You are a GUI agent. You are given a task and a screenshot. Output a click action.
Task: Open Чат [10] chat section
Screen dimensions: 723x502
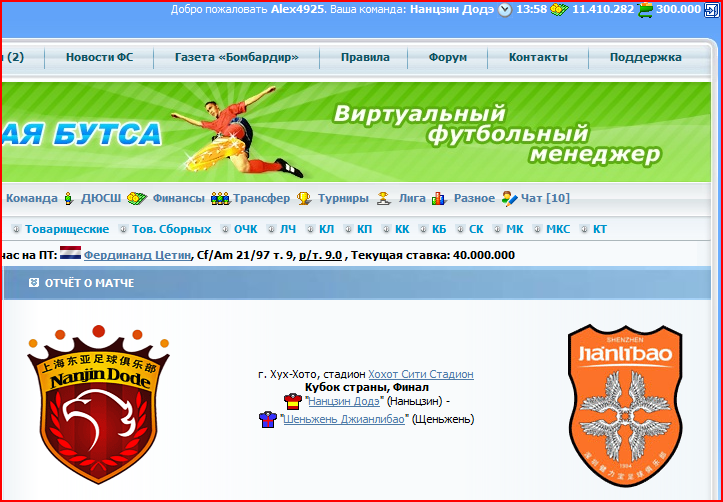tap(544, 198)
